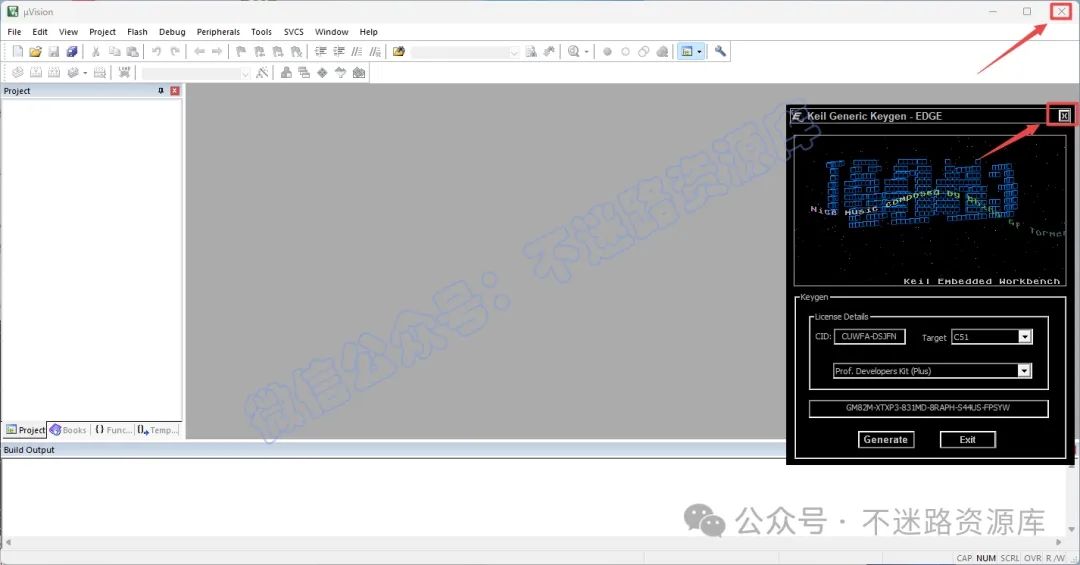The image size is (1080, 565).
Task: Clear all bookmarks icon
Action: (x=296, y=52)
